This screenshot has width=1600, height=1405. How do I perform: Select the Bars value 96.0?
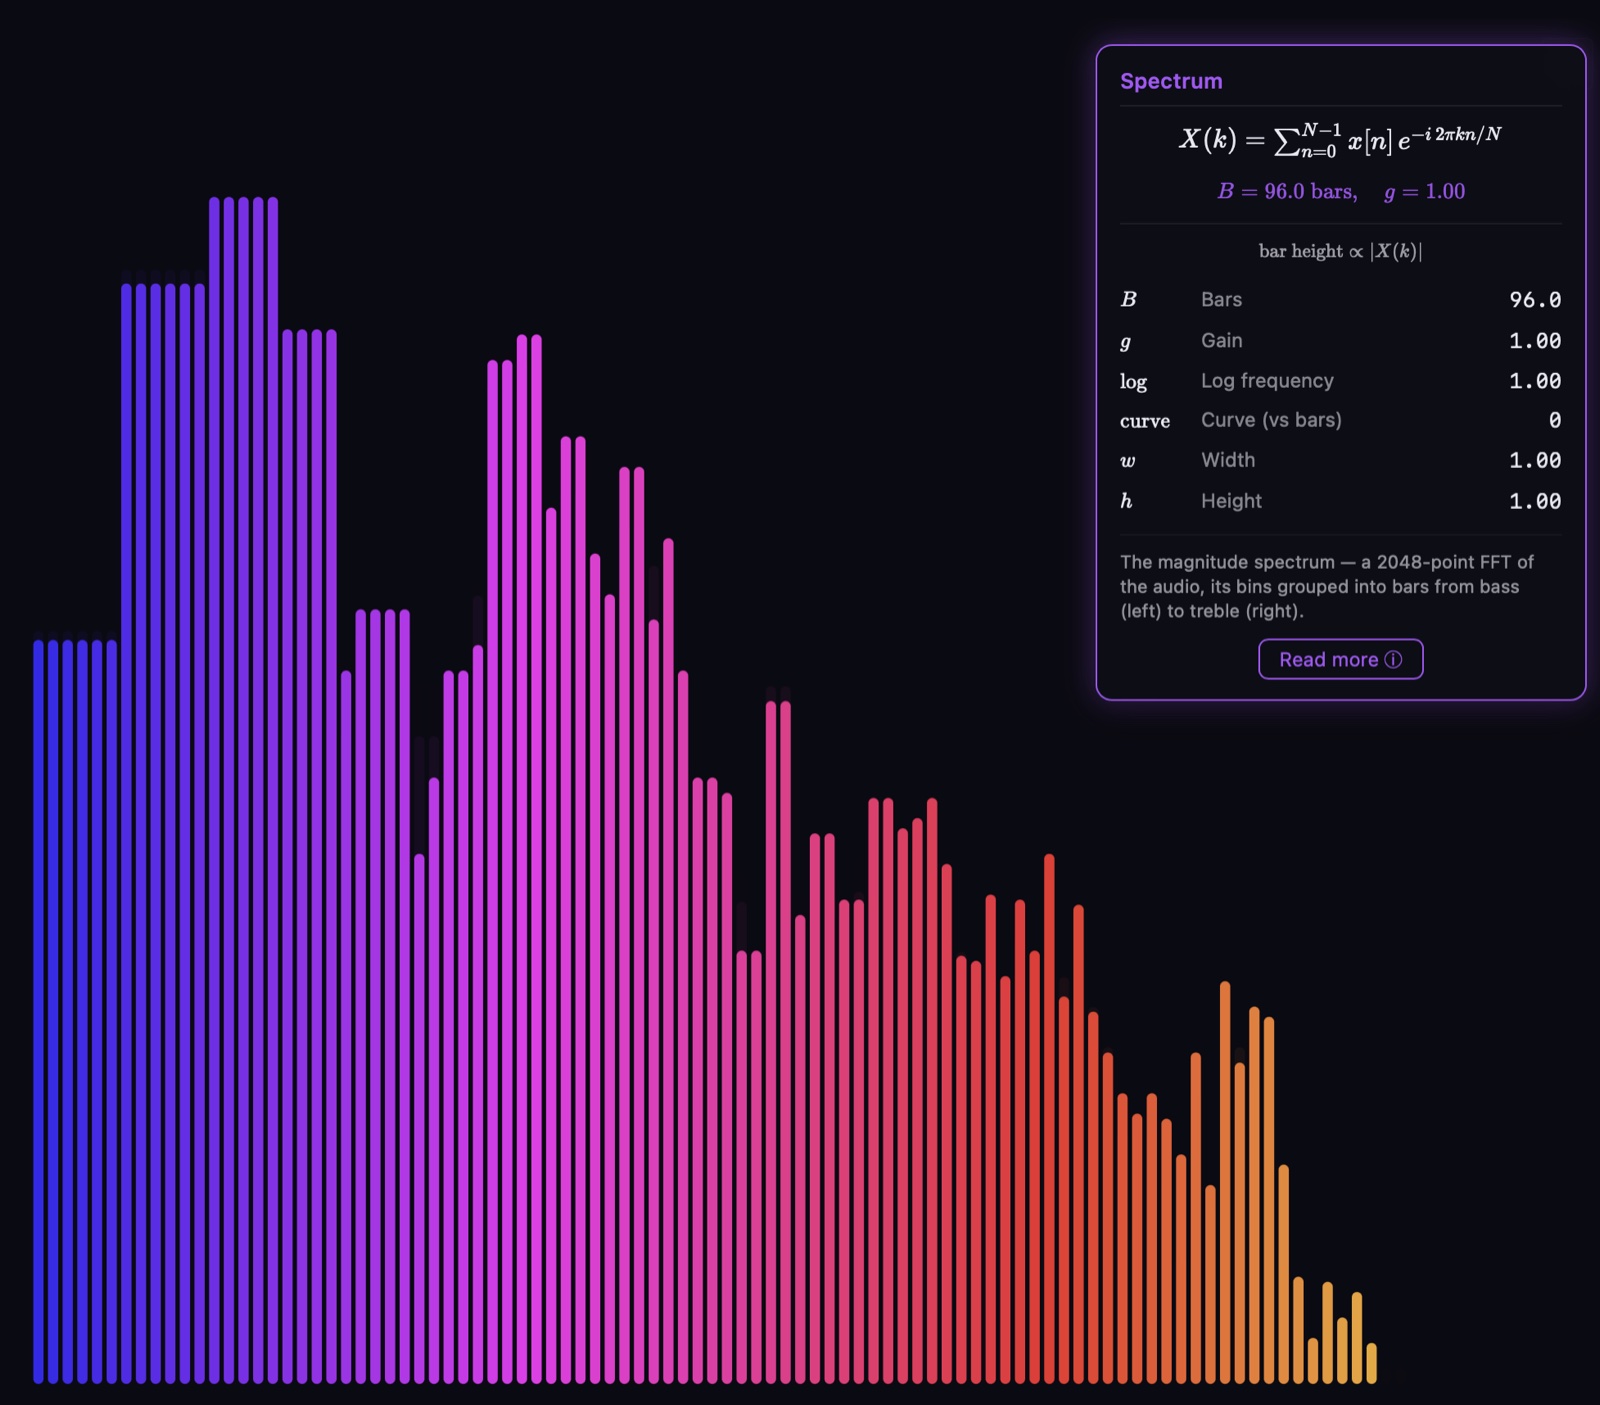click(1535, 300)
